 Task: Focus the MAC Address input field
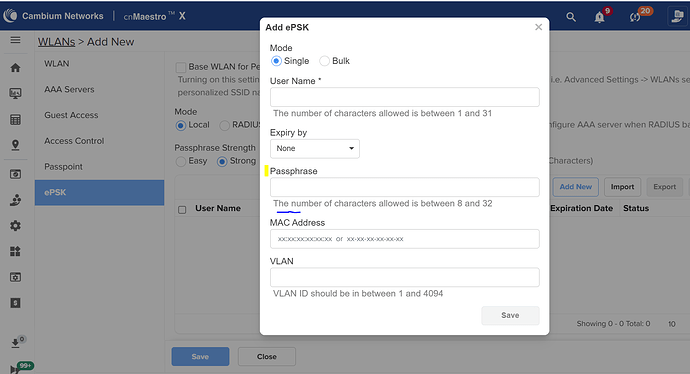404,239
